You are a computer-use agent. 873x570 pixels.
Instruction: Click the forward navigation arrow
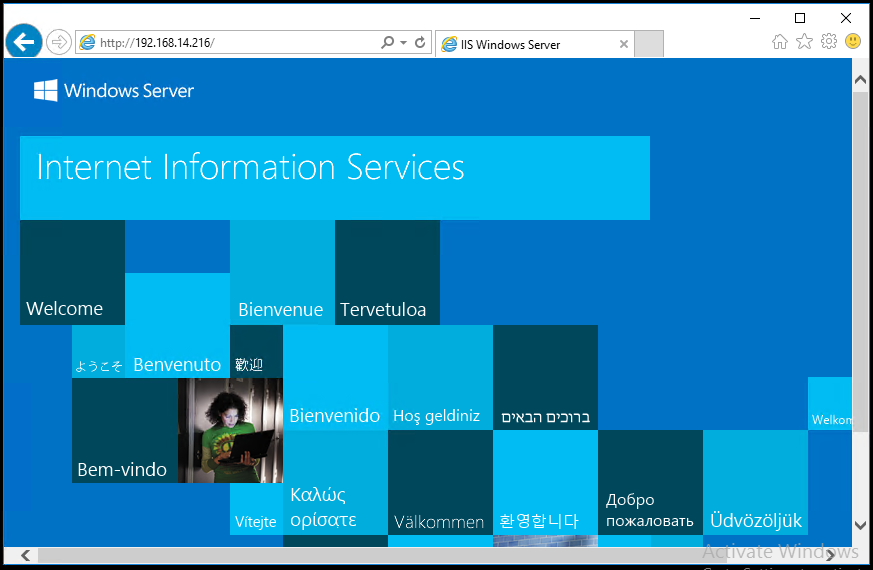coord(58,42)
